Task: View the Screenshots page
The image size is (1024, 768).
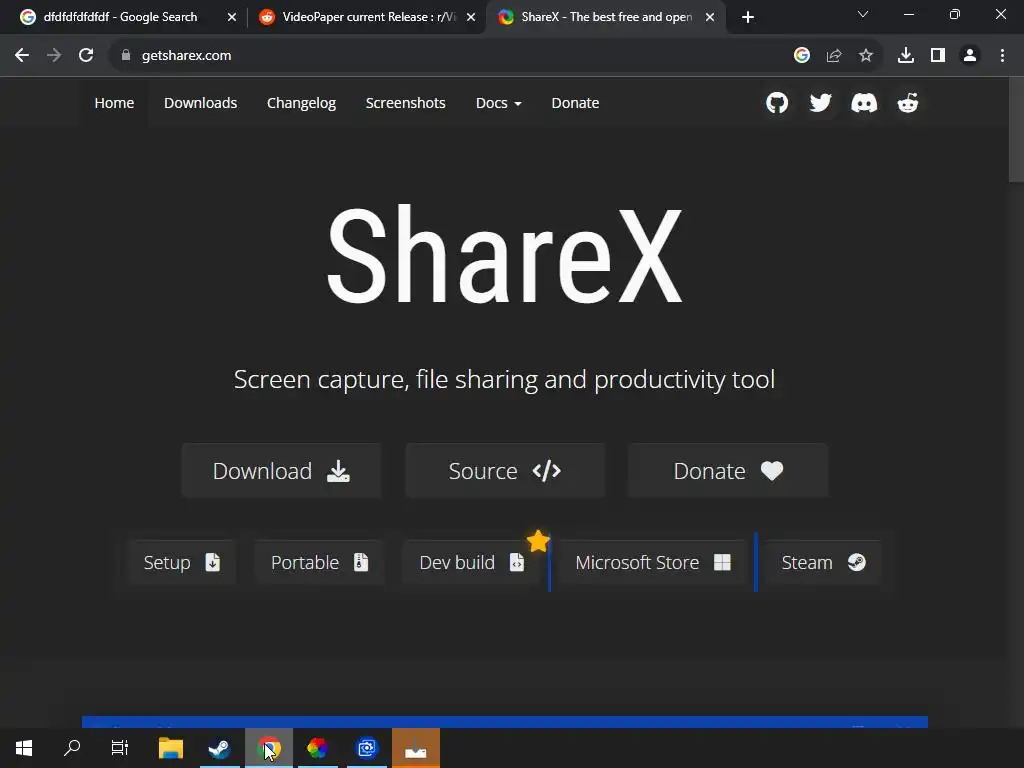Action: (406, 103)
